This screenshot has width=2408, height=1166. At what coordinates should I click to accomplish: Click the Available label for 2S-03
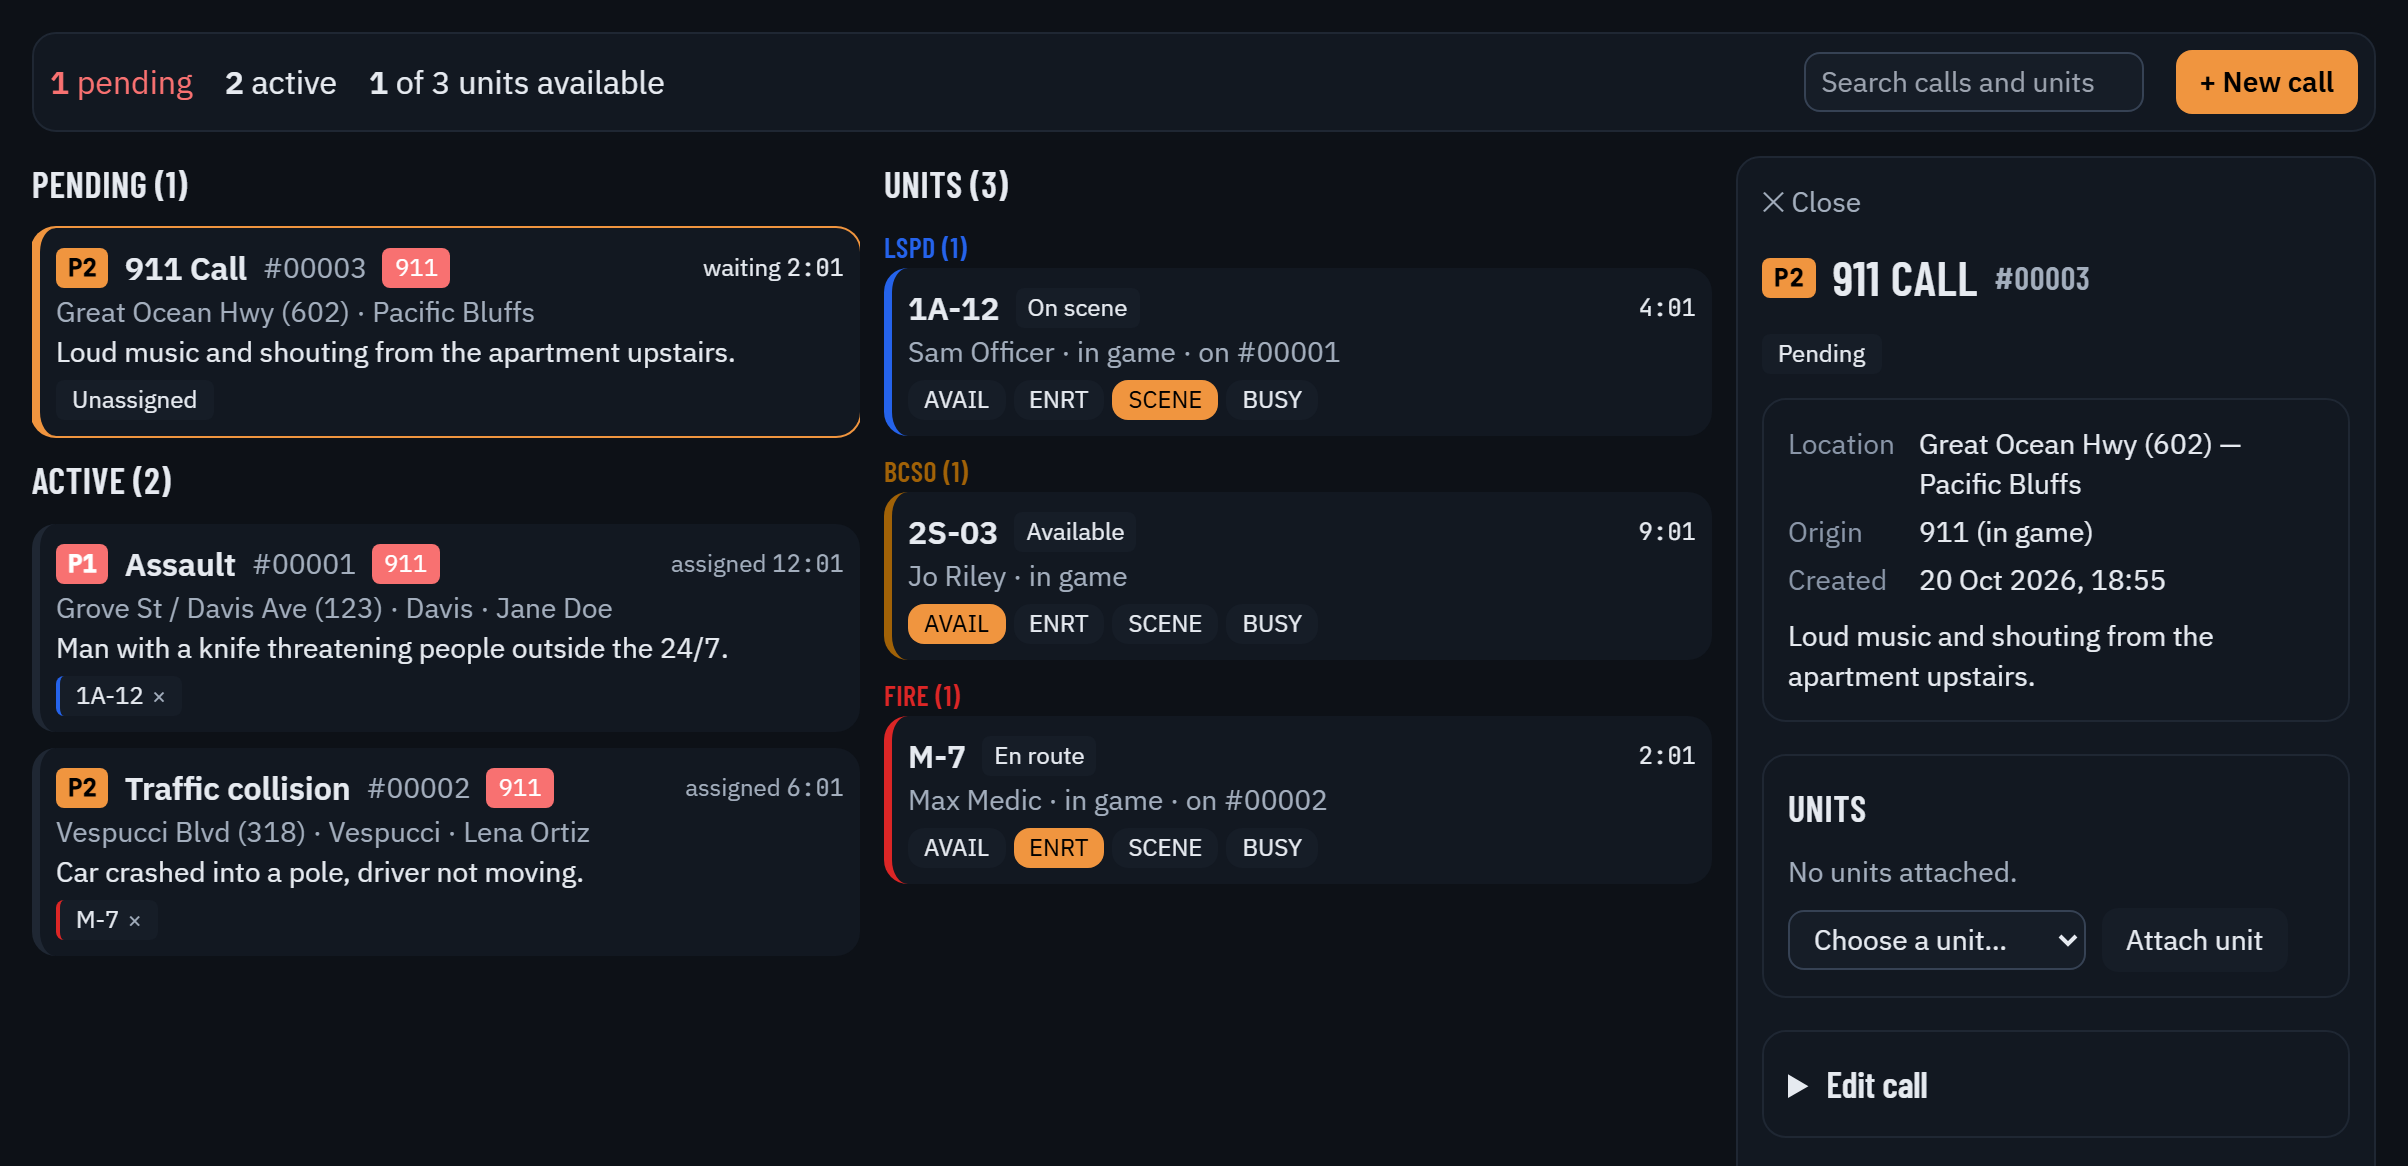tap(1075, 532)
